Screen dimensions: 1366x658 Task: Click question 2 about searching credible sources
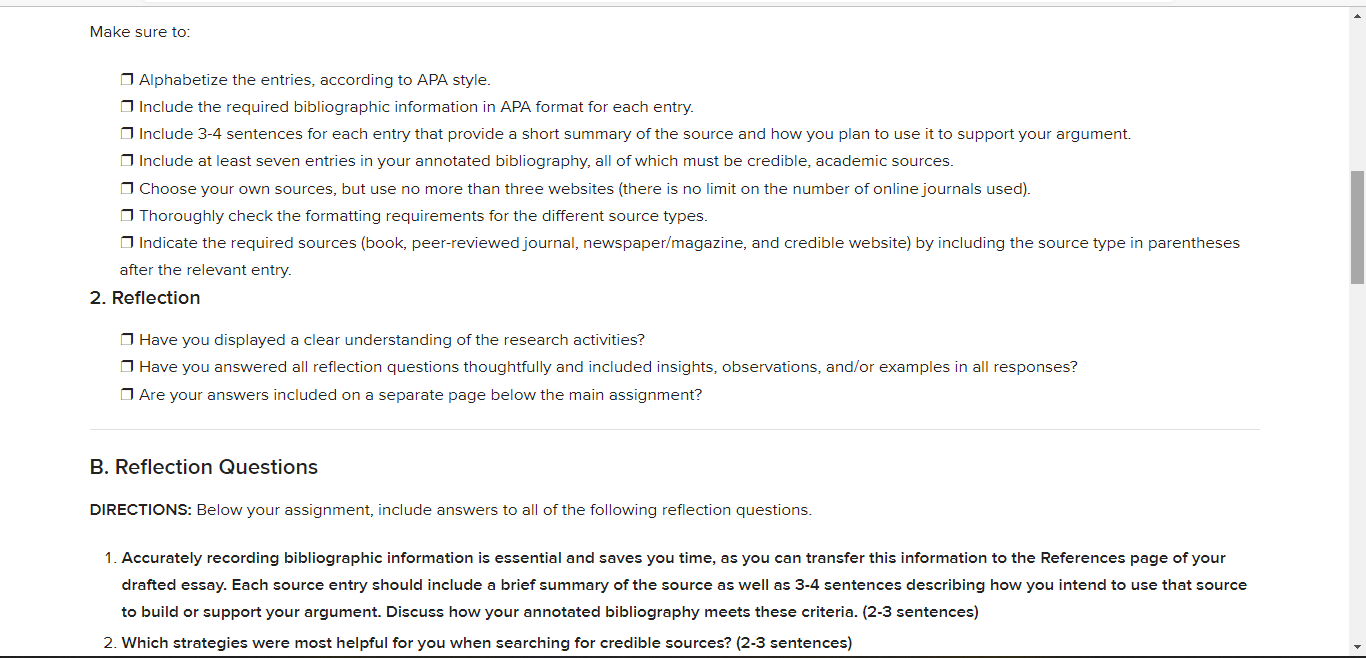(487, 643)
